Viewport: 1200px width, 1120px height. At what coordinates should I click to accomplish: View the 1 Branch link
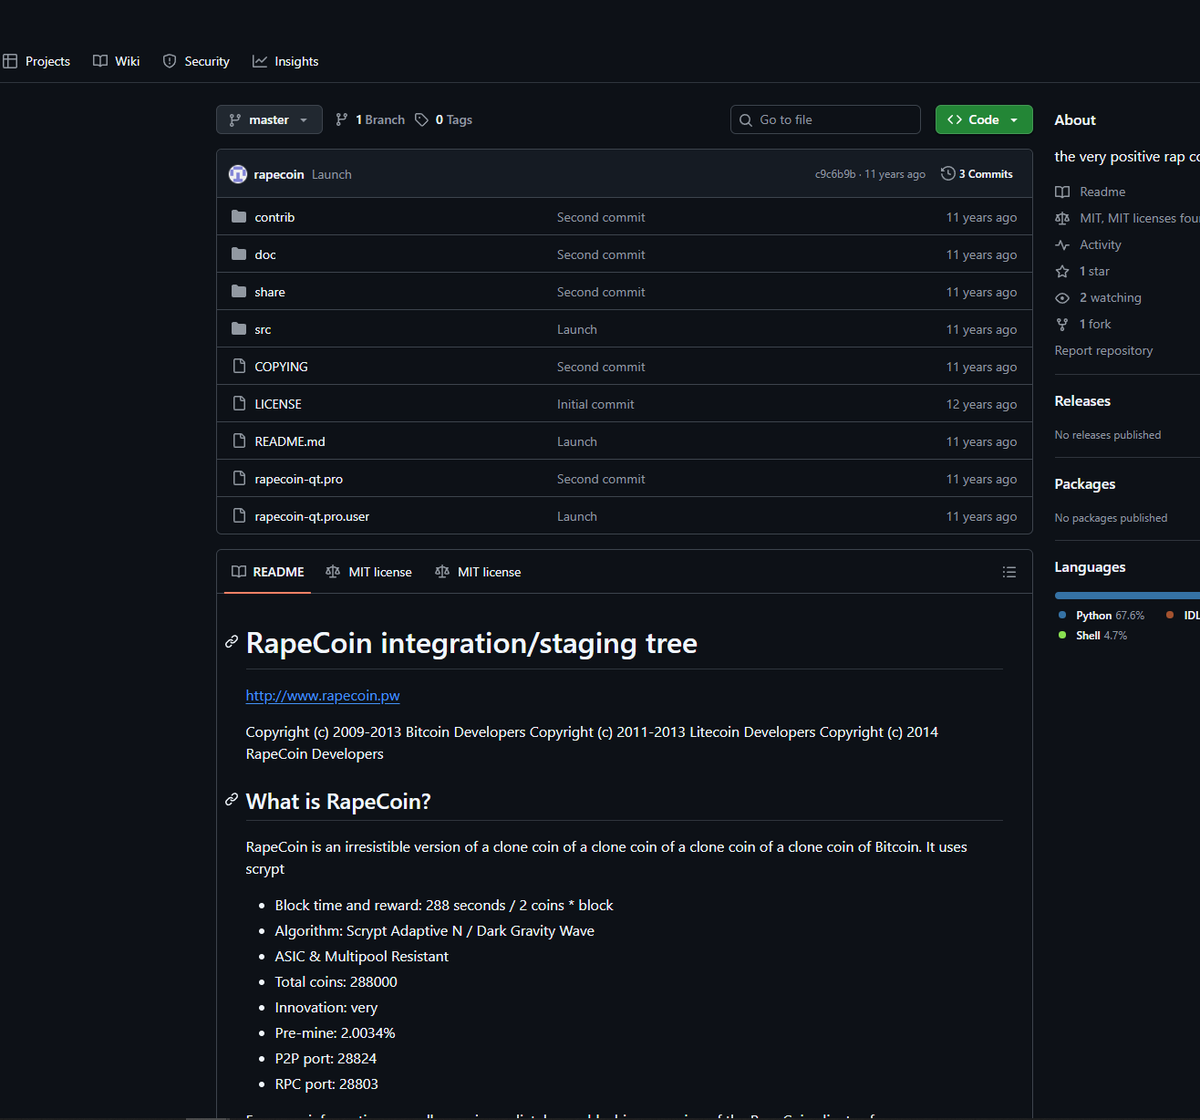[x=370, y=120]
